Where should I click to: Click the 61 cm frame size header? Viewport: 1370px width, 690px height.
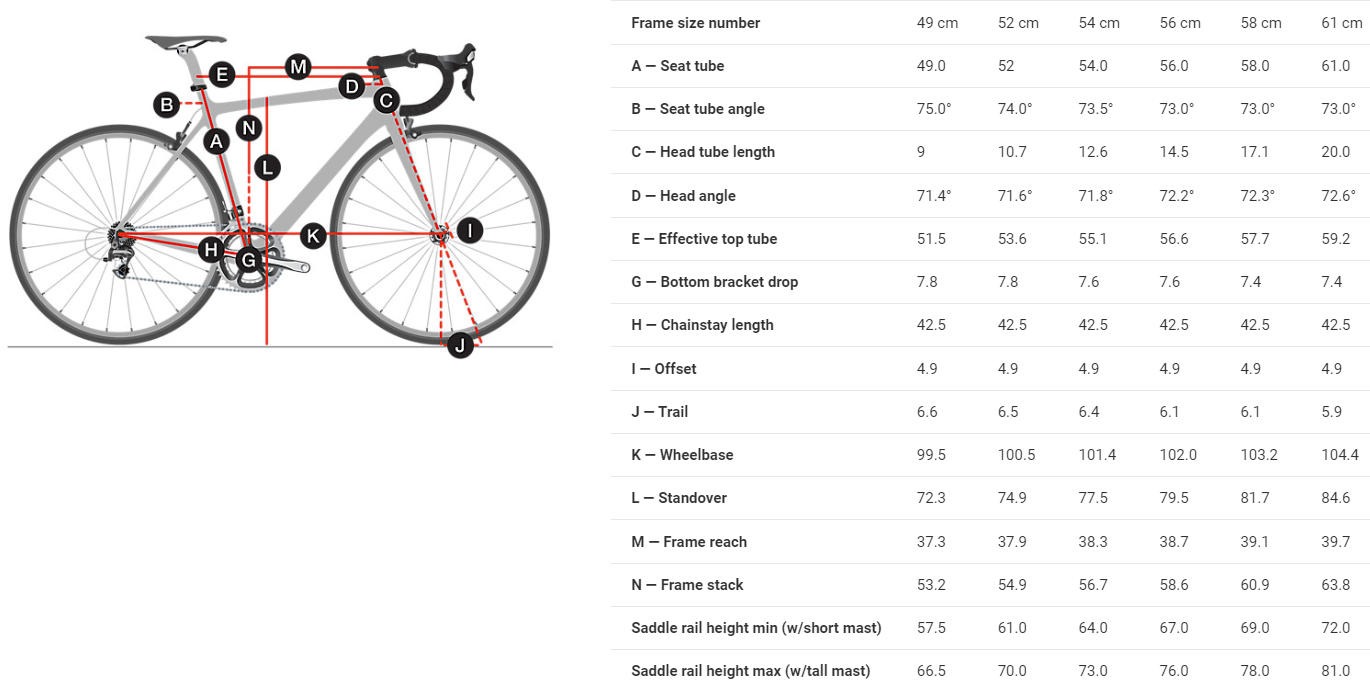click(1341, 23)
